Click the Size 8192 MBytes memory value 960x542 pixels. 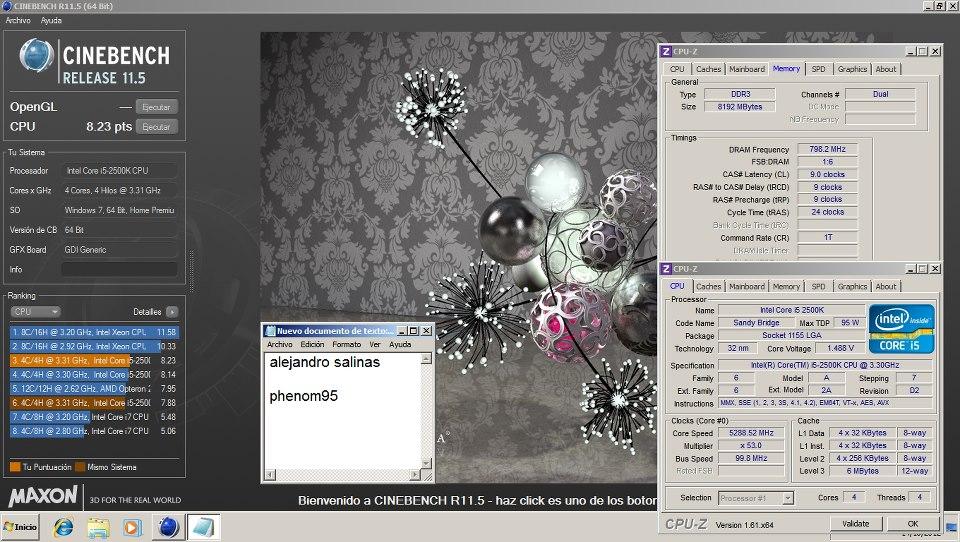pos(740,107)
